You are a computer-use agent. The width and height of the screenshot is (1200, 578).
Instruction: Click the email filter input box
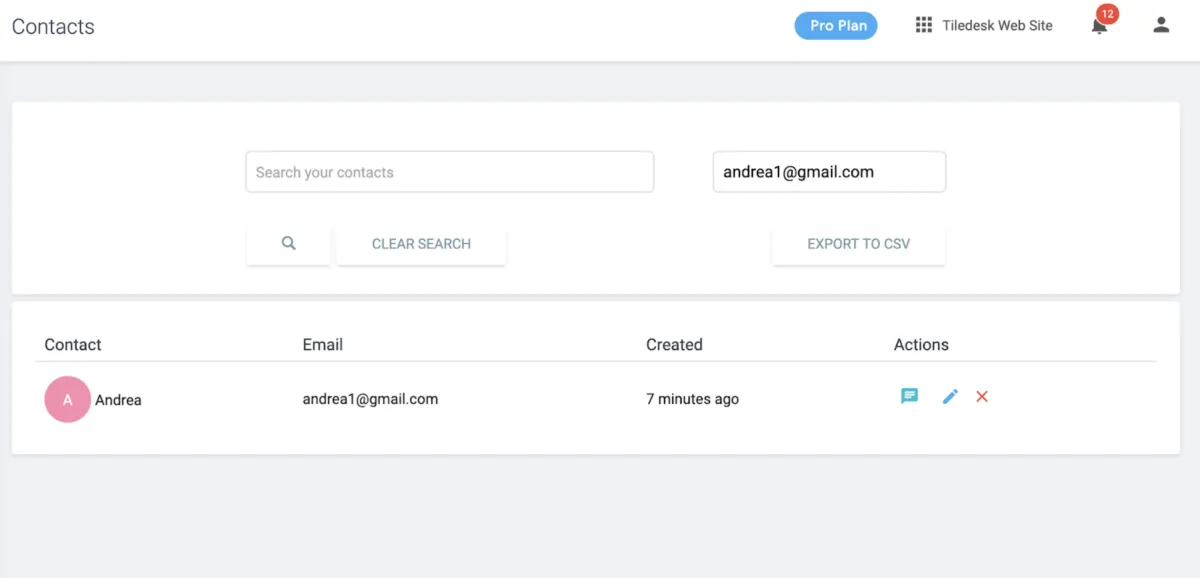point(829,172)
